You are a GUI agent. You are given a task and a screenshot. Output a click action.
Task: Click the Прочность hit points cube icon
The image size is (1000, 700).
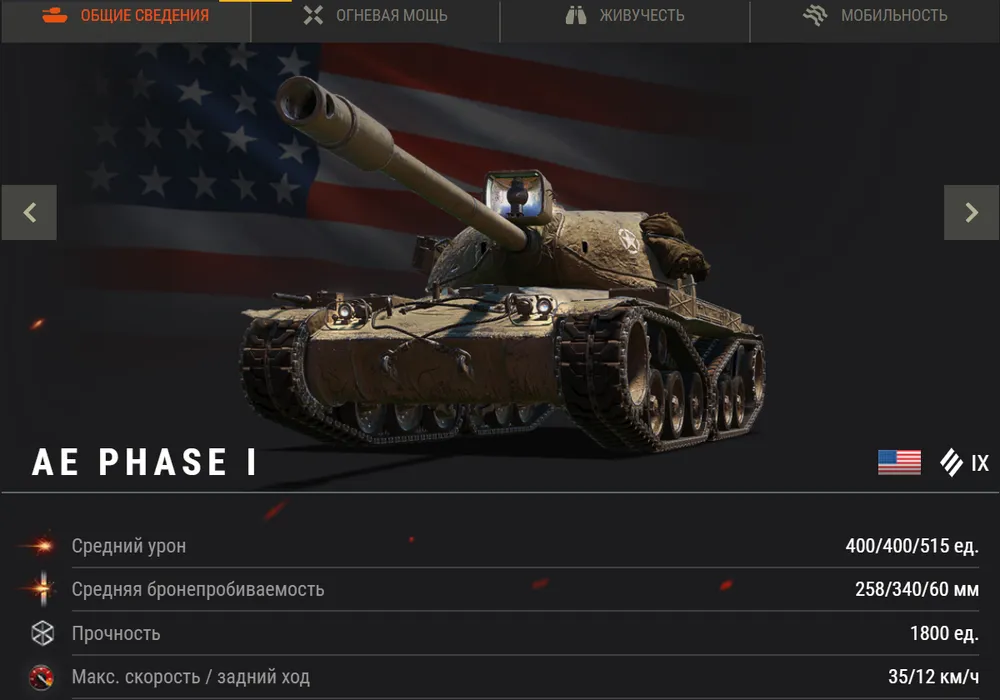coord(43,633)
